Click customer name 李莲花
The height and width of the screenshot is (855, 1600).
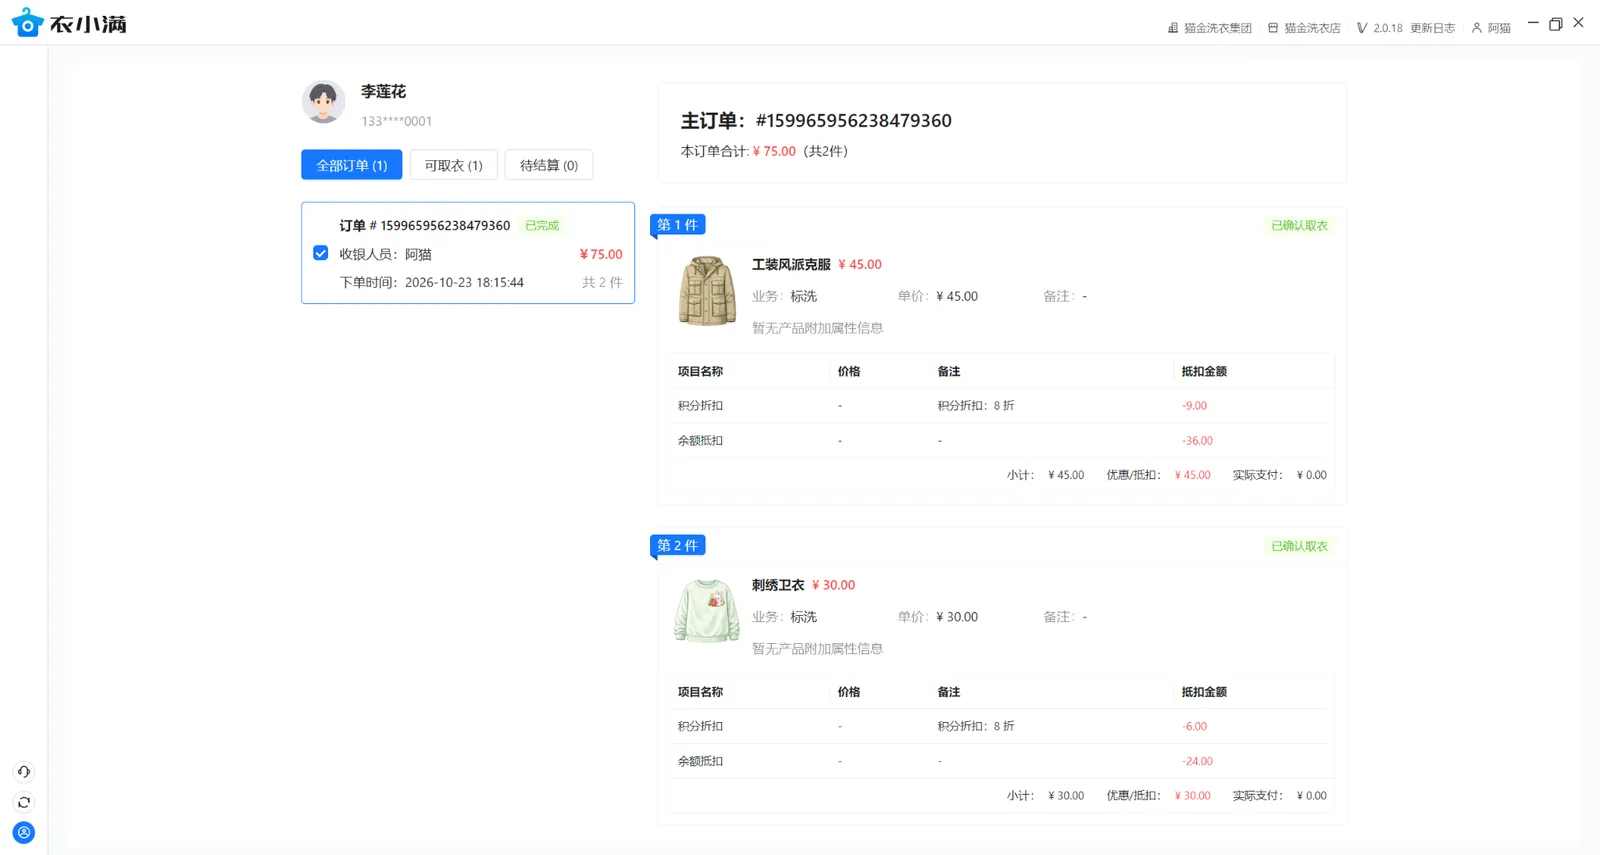click(383, 91)
